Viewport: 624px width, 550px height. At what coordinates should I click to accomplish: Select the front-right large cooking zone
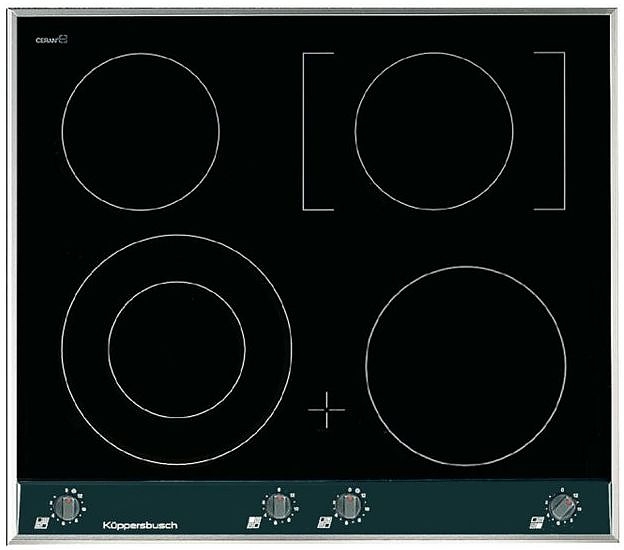point(466,365)
